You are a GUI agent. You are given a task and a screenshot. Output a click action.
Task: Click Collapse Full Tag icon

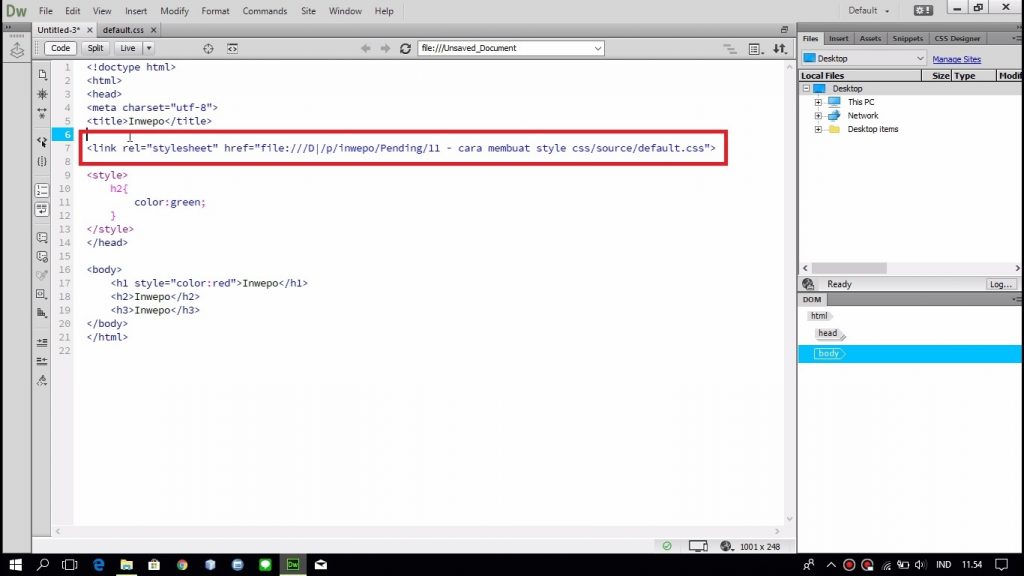point(42,94)
